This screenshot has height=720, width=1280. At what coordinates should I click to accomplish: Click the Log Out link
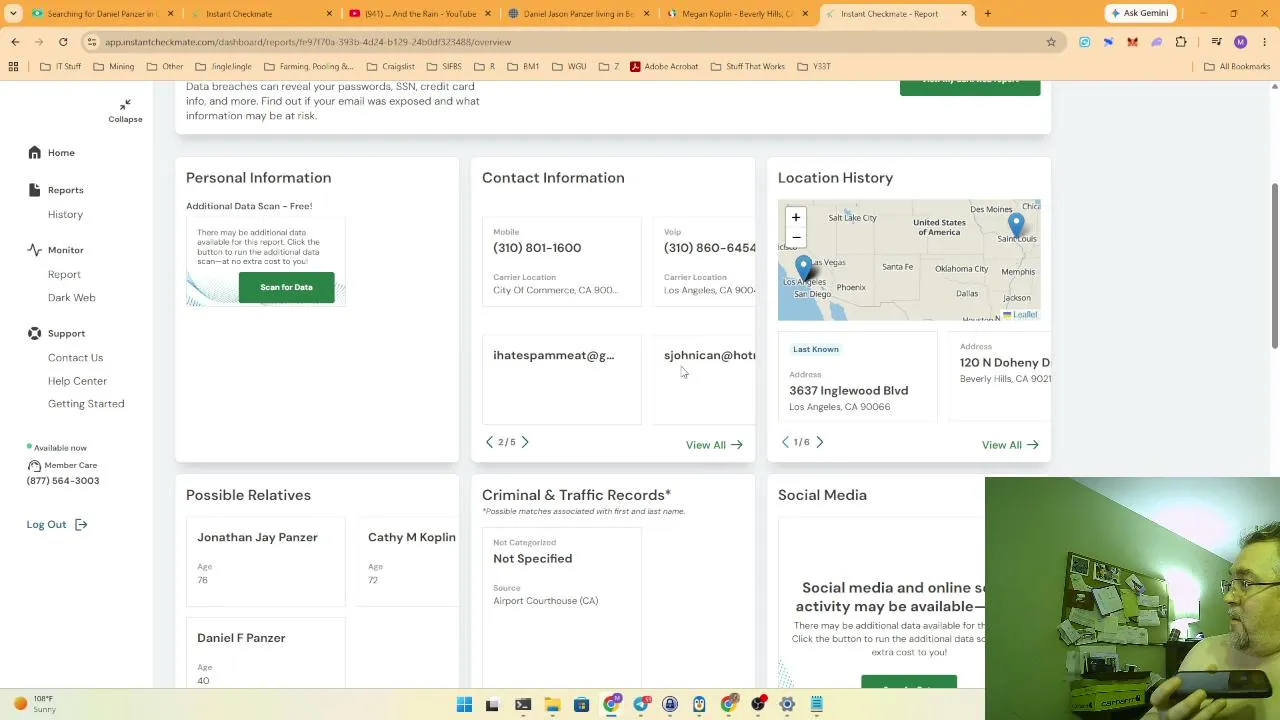click(46, 525)
